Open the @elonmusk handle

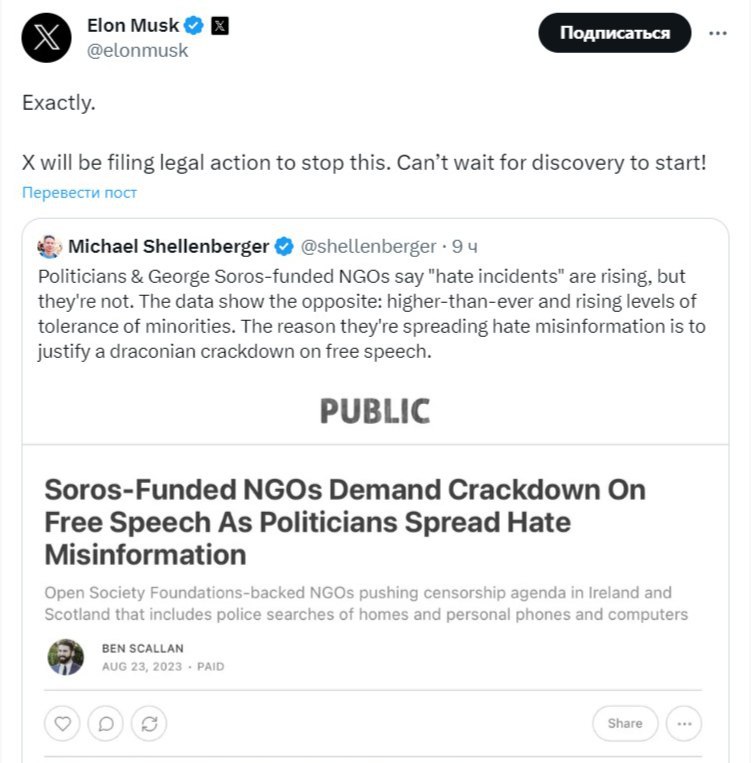(138, 50)
